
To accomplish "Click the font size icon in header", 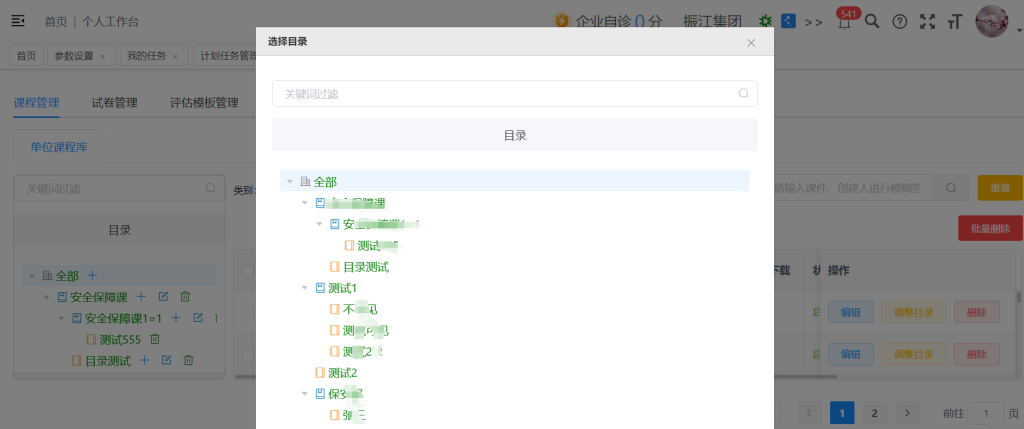I will tap(954, 21).
